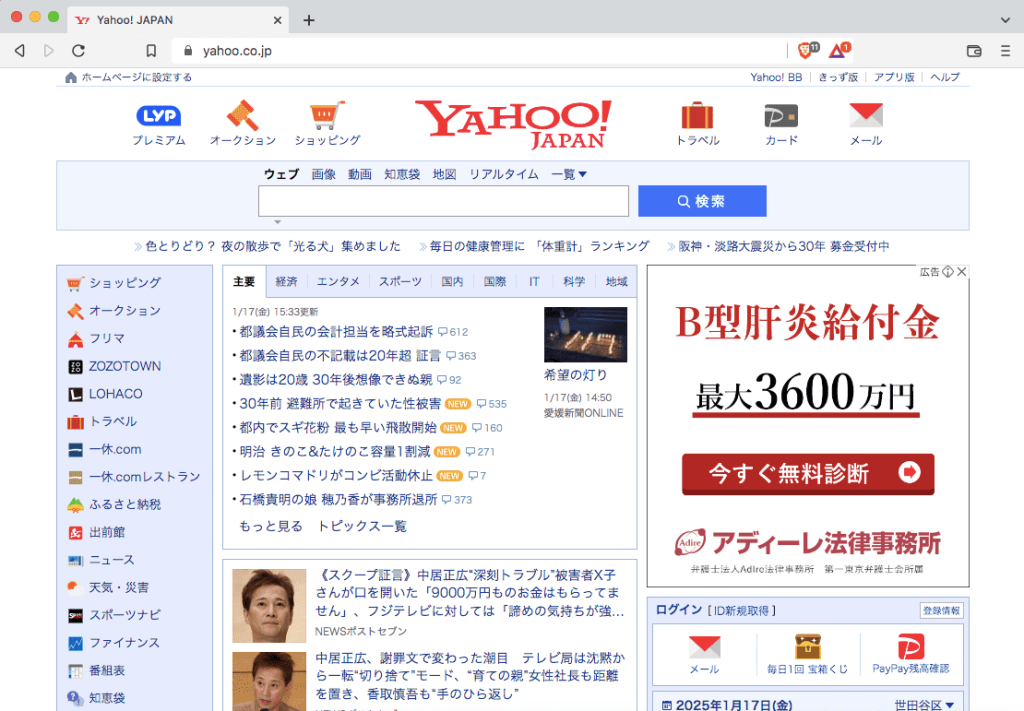The height and width of the screenshot is (711, 1024).
Task: Open ファイナンス in left sidebar
Action: tap(114, 643)
